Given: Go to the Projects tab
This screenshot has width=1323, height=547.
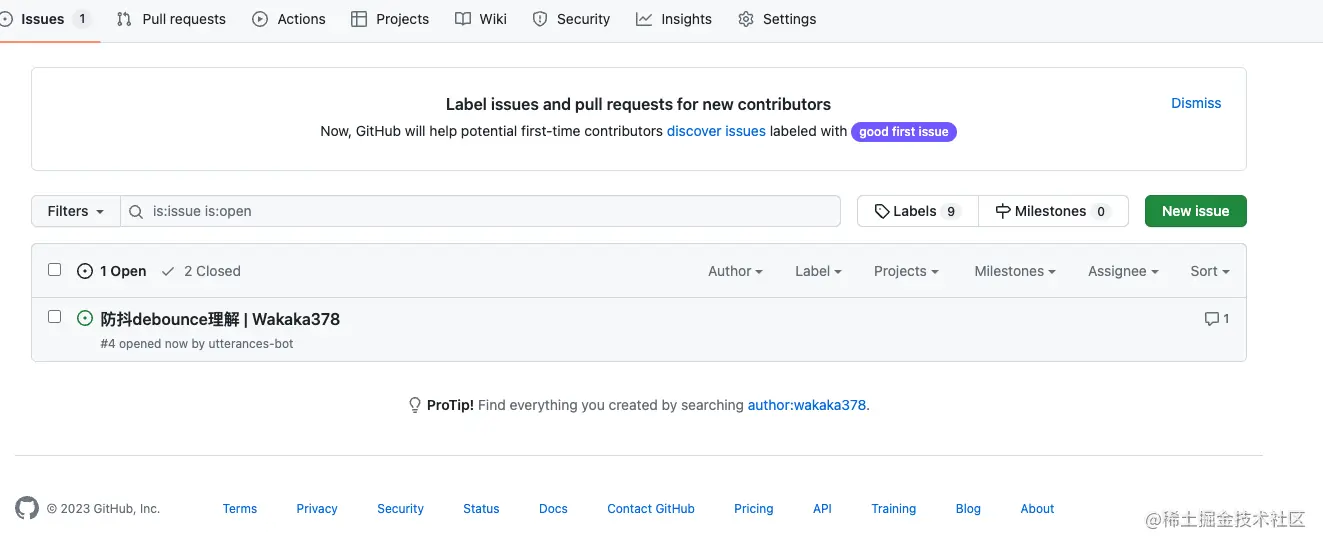Looking at the screenshot, I should pos(390,19).
